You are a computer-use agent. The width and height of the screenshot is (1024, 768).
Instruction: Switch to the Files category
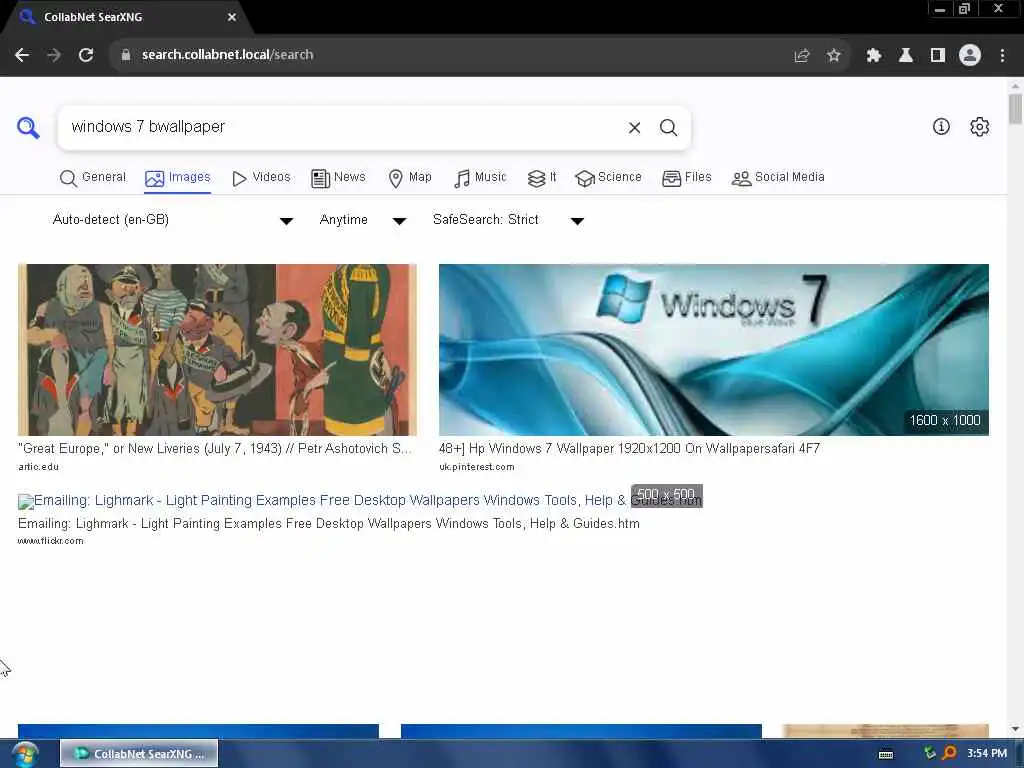click(686, 178)
